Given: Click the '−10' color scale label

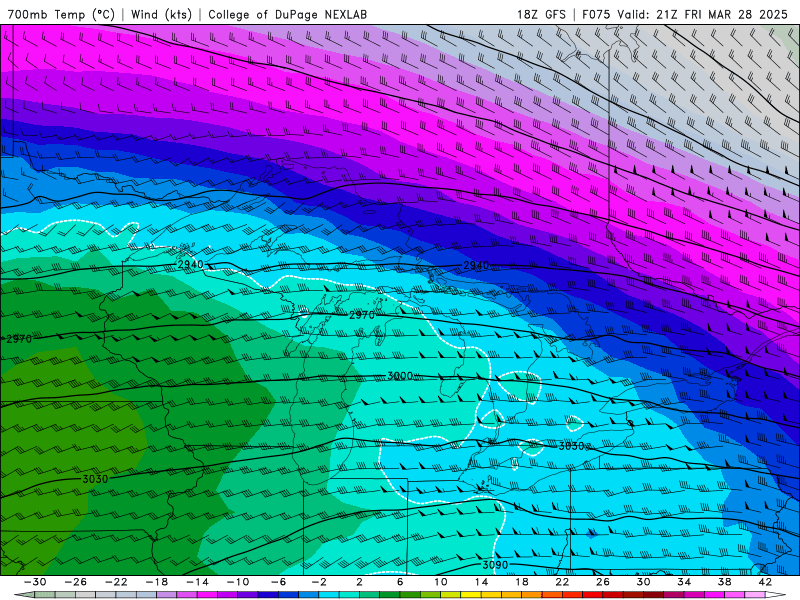Looking at the screenshot, I should point(238,582).
